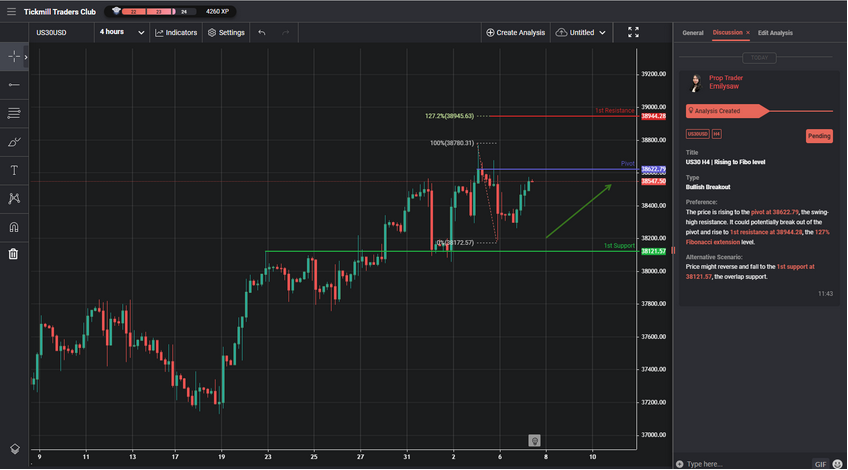The height and width of the screenshot is (470, 848).
Task: Select the red 1st Resistance line
Action: pos(562,116)
